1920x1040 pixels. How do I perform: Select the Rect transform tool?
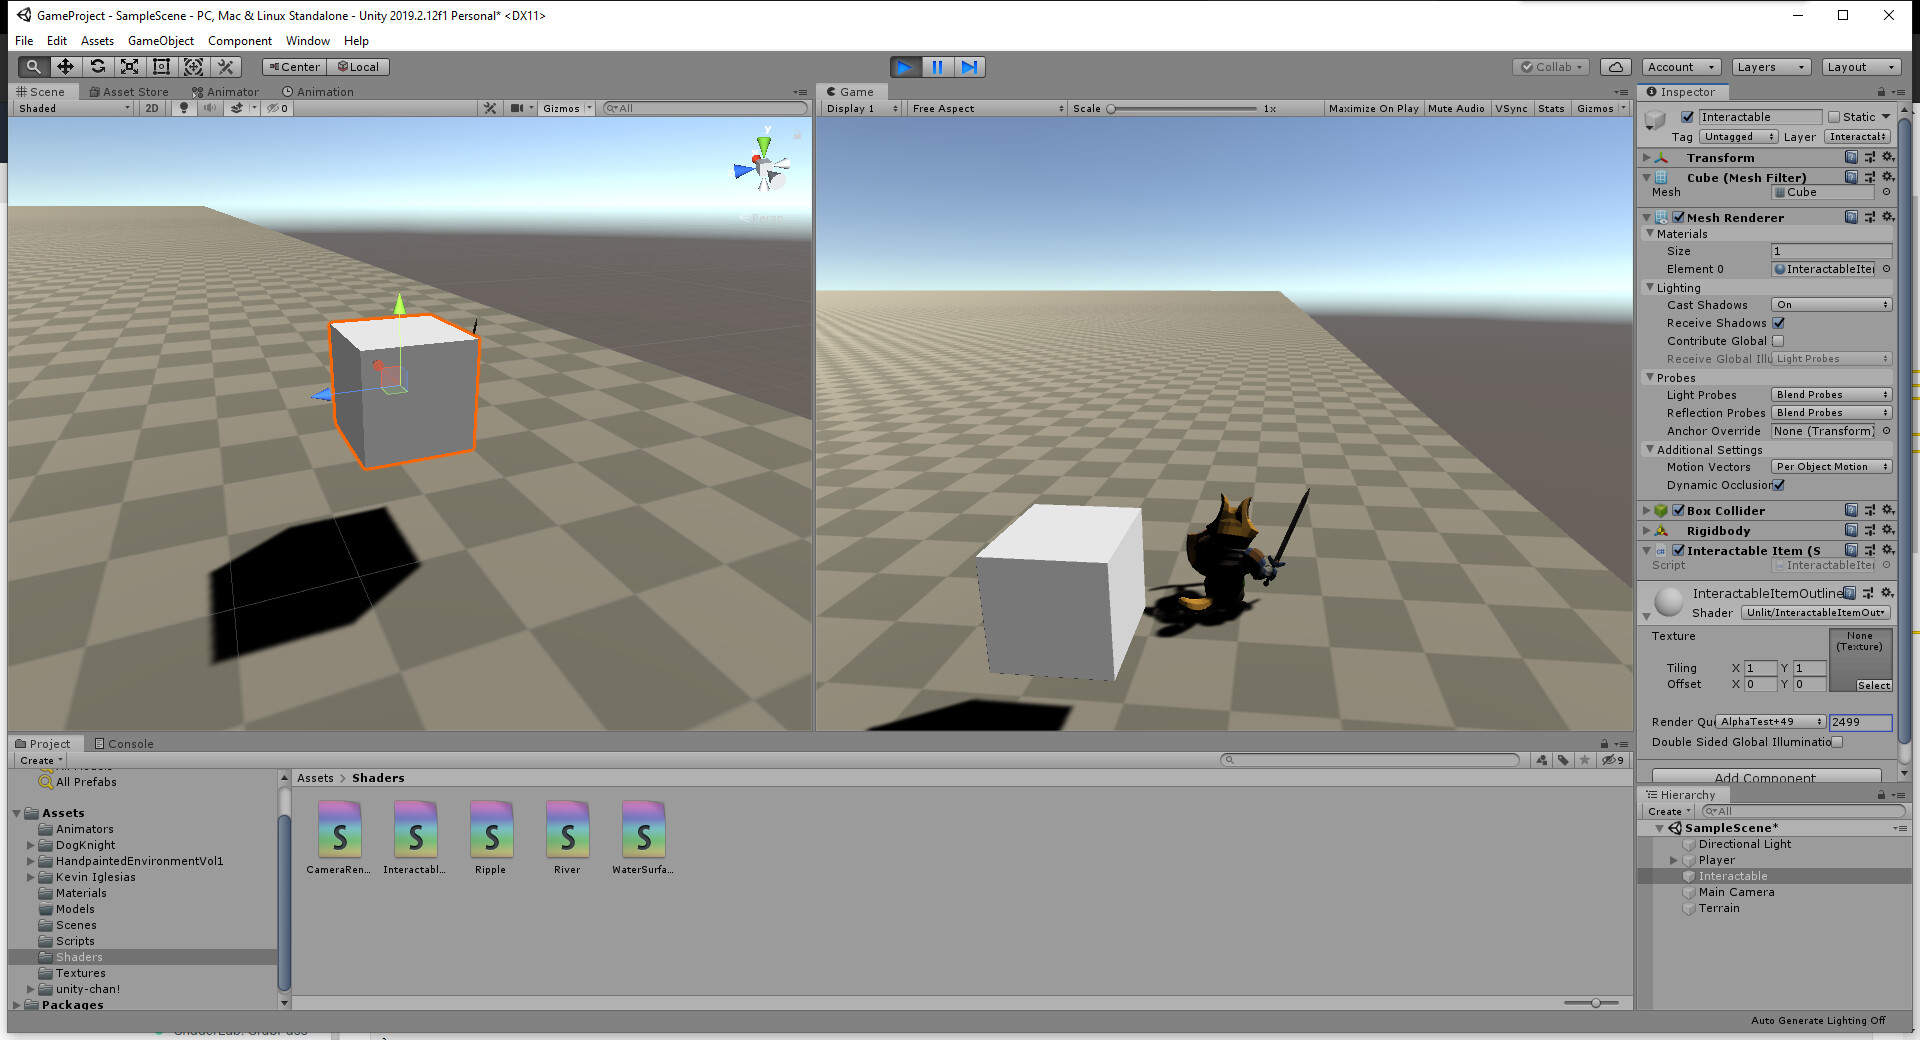[161, 66]
